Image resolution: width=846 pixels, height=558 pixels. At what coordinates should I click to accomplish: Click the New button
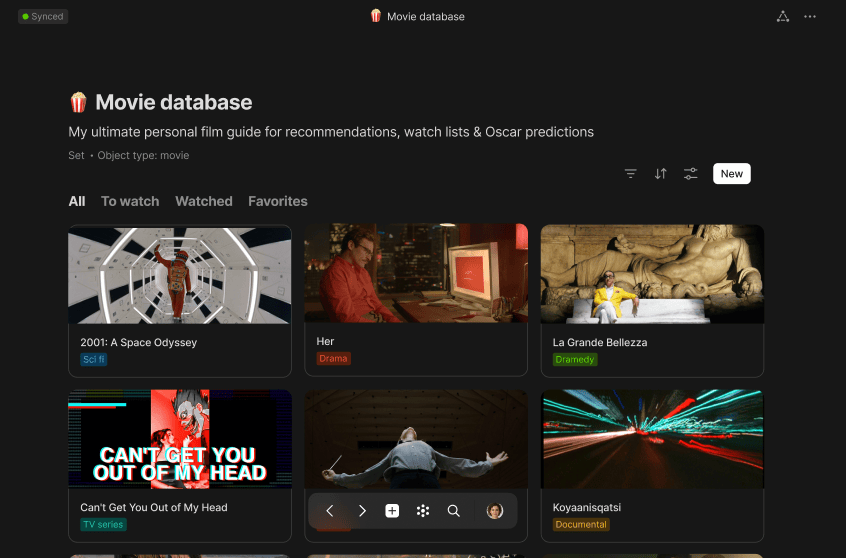coord(732,174)
